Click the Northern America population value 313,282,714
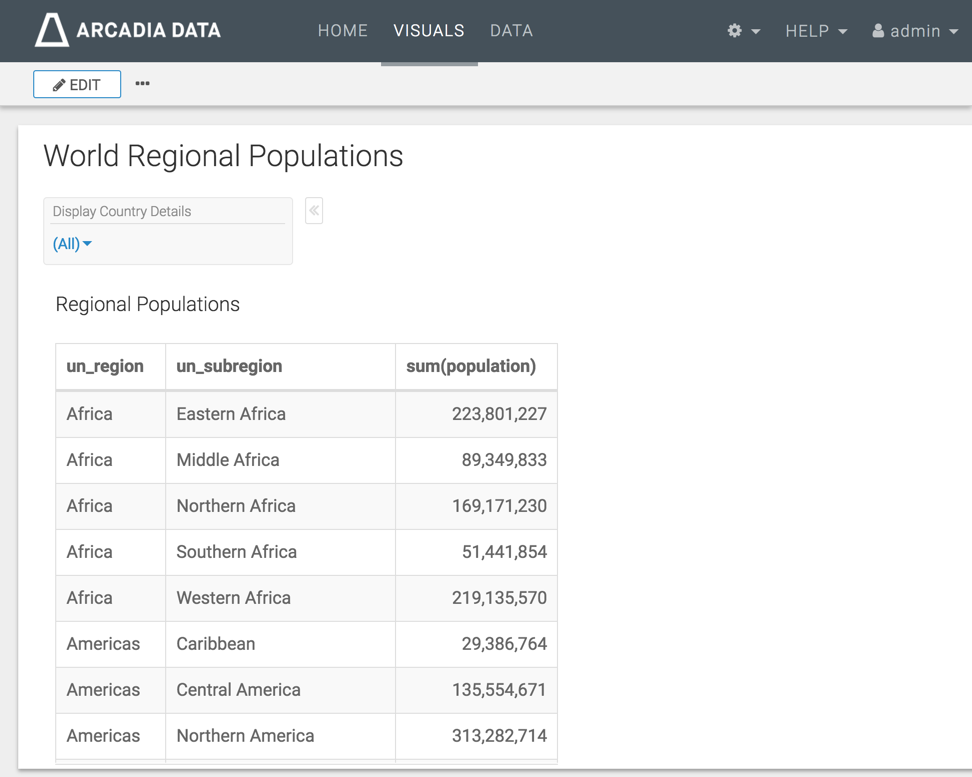972x777 pixels. point(499,736)
